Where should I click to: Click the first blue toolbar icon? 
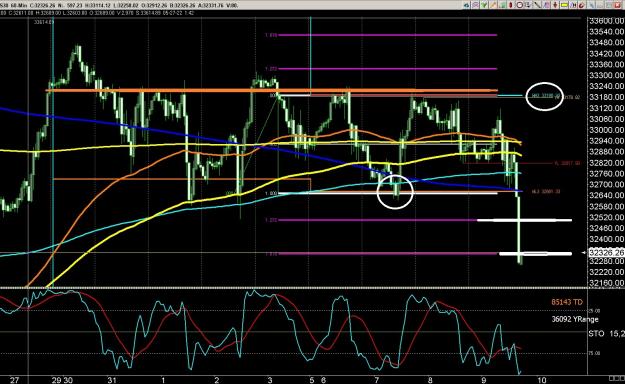(466, 5)
